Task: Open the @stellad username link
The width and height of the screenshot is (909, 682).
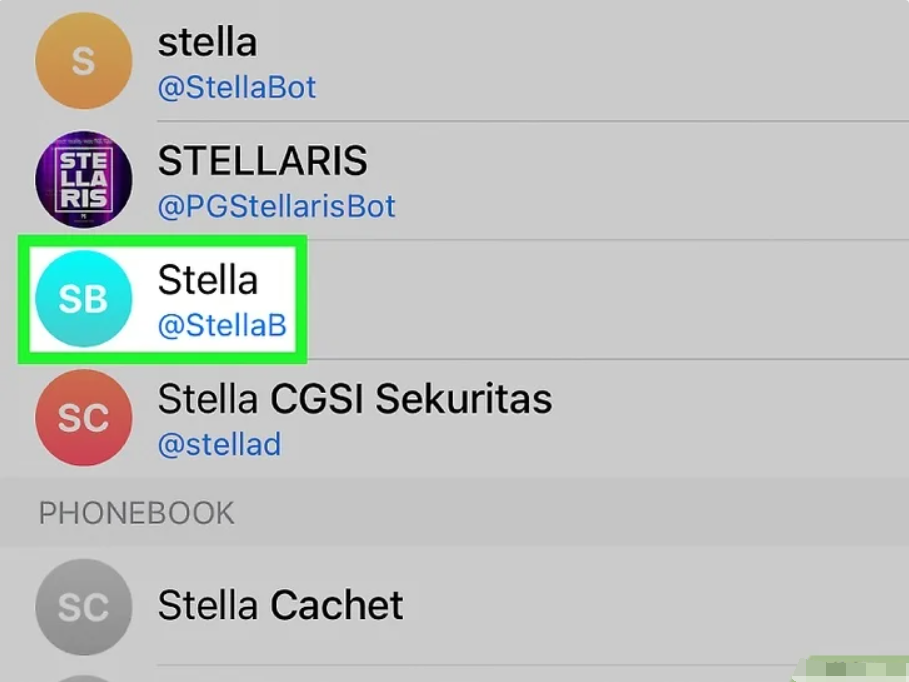Action: 219,443
